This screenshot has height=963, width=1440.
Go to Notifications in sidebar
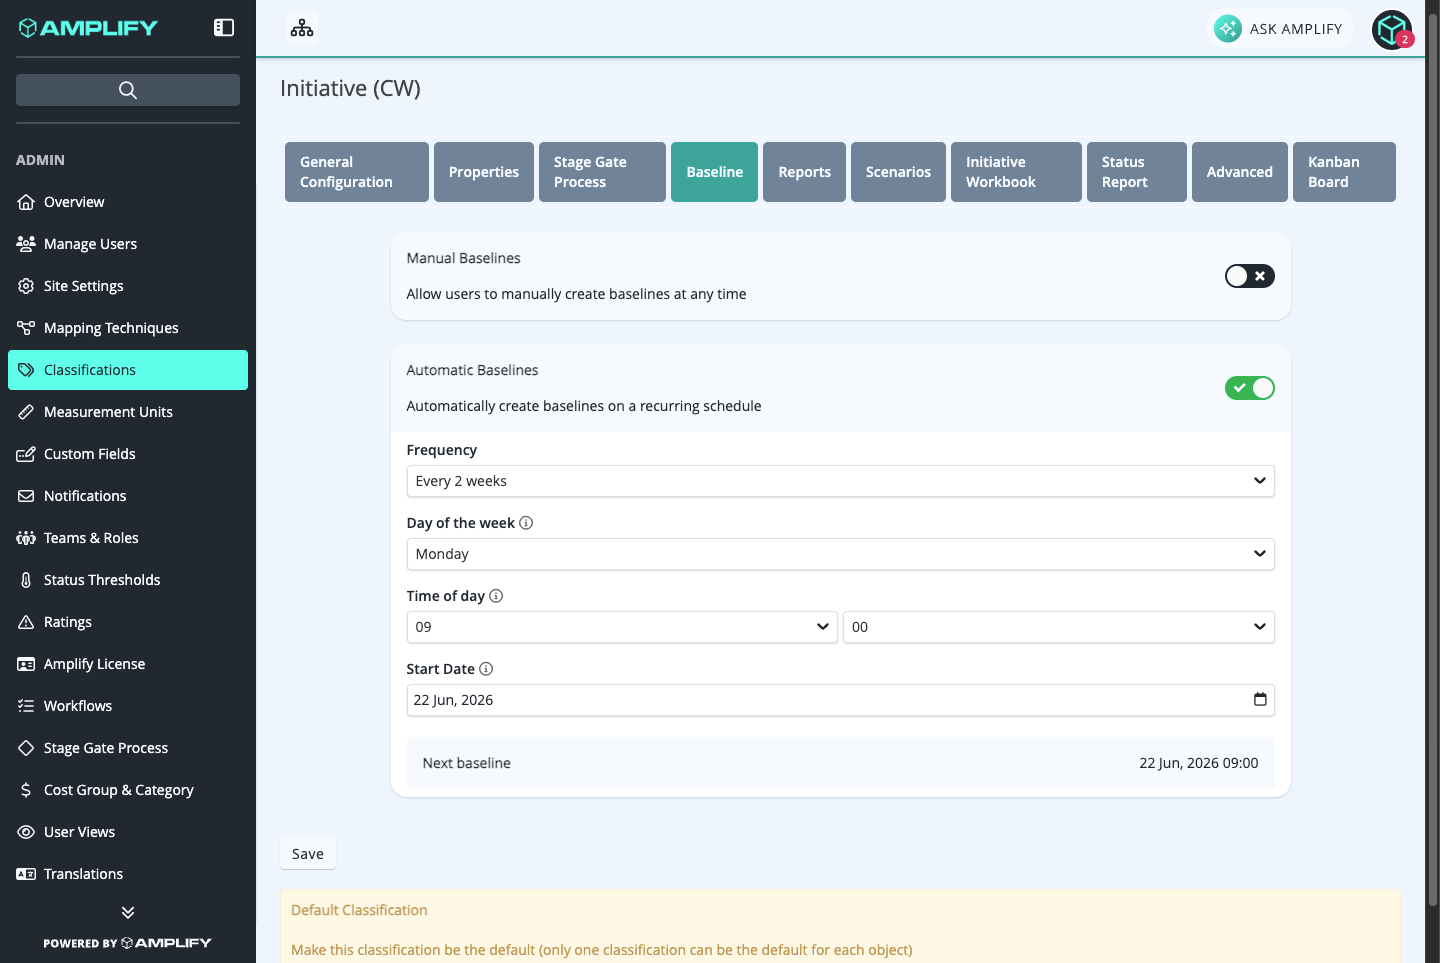coord(128,496)
